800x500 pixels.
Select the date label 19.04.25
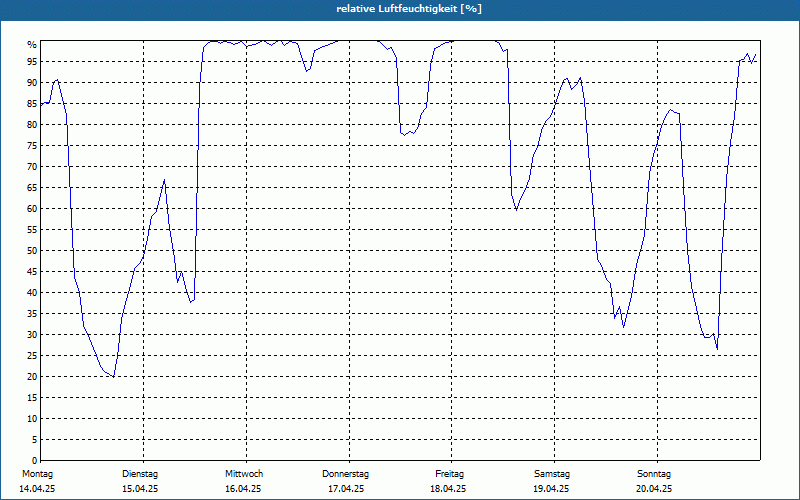pos(551,489)
